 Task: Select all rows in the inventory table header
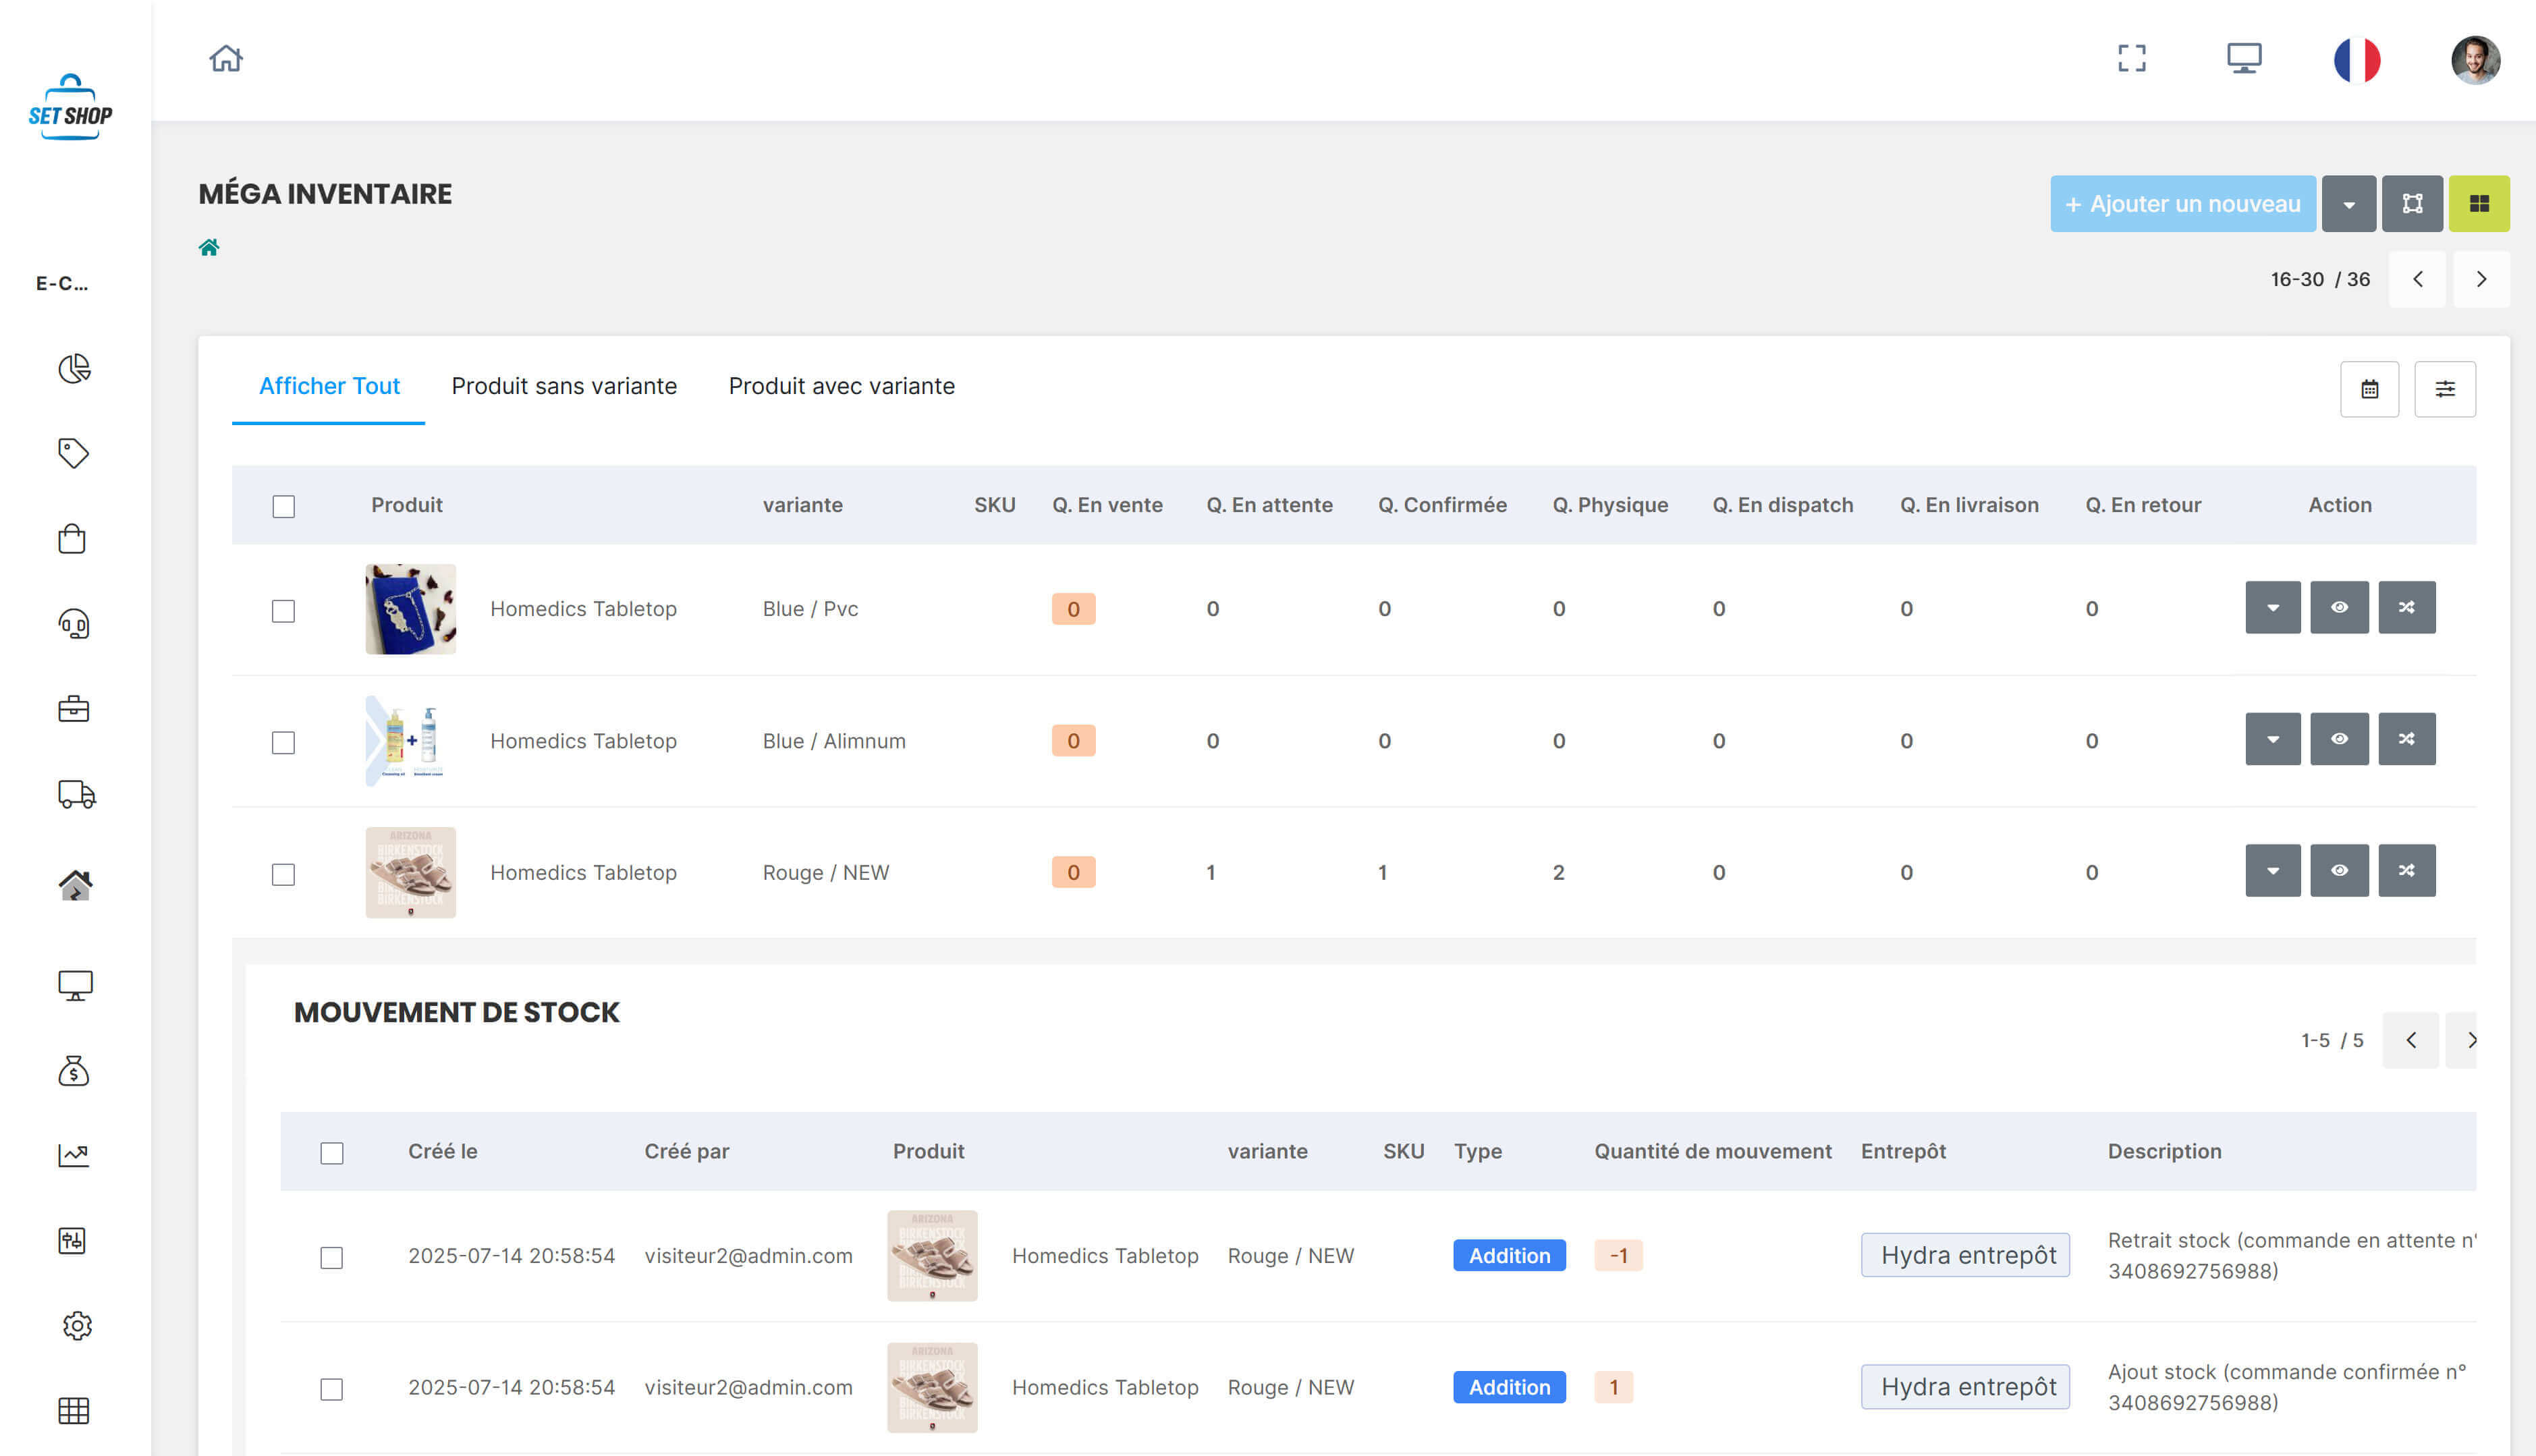(283, 506)
